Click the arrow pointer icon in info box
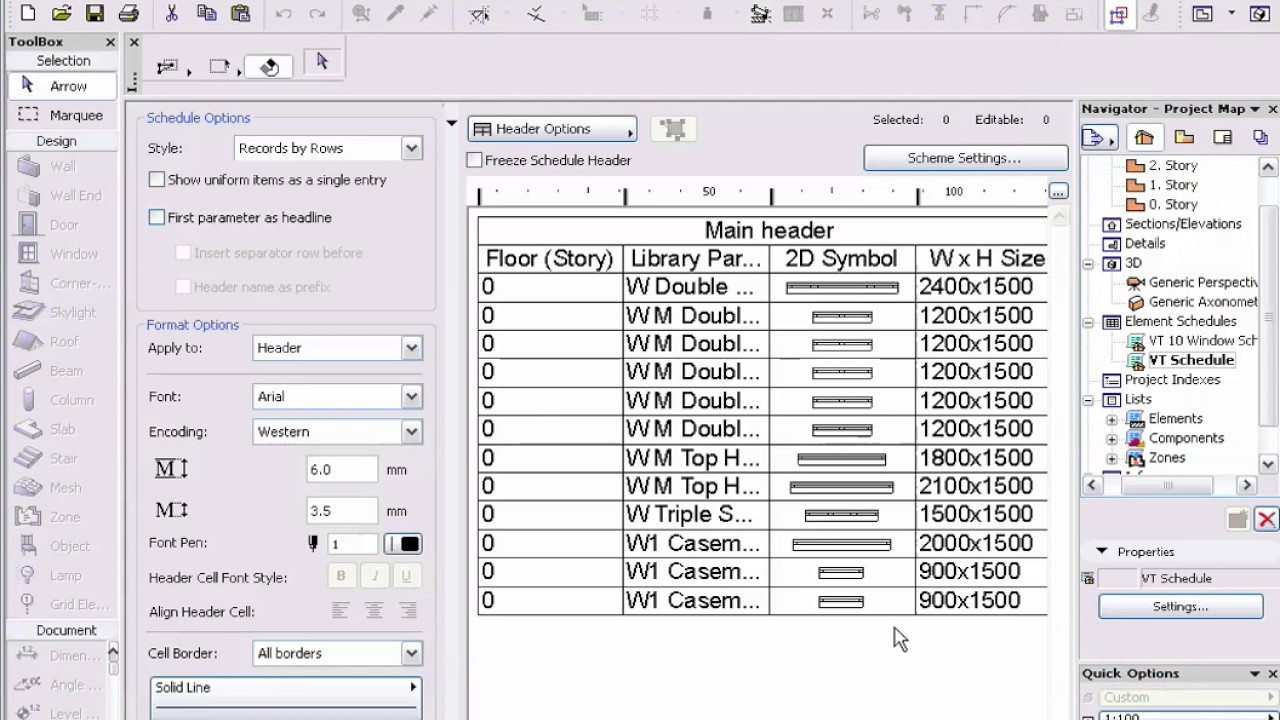This screenshot has height=720, width=1280. tap(322, 62)
